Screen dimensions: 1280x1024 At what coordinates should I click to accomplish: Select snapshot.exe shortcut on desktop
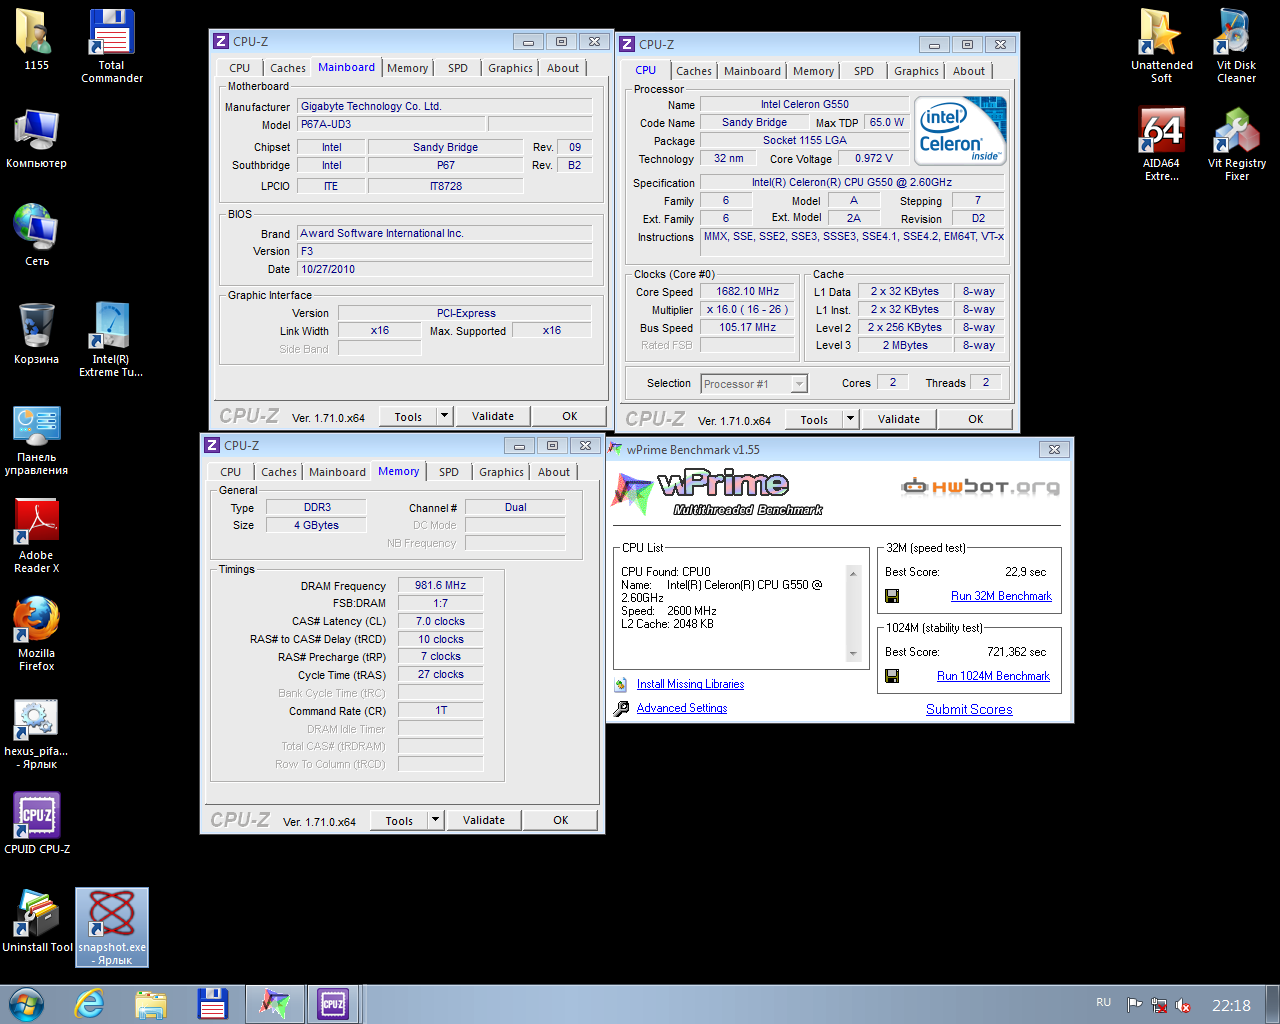click(112, 928)
